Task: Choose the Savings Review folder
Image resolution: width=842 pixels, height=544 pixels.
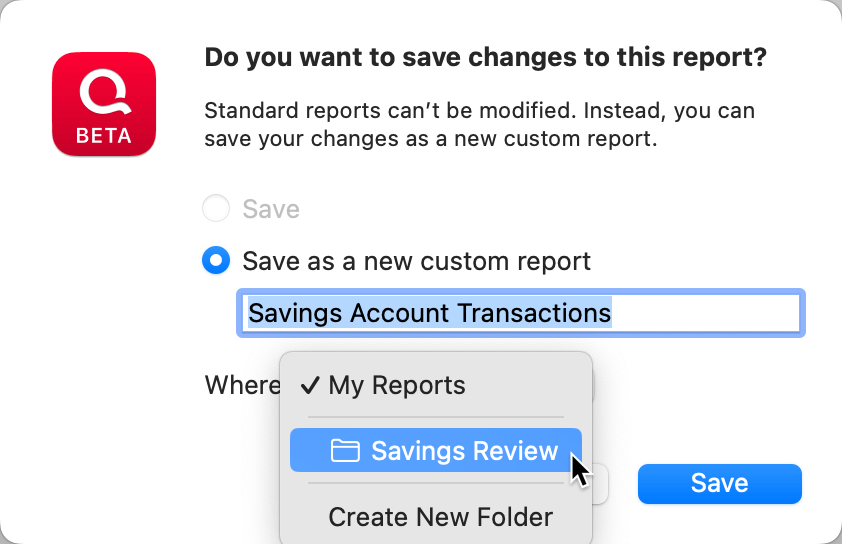Action: click(x=463, y=451)
